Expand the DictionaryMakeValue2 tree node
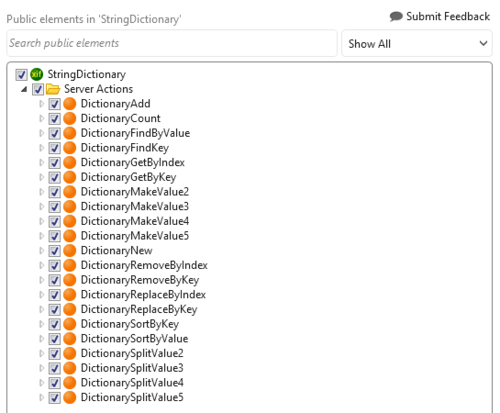Viewport: 500px width, 413px height. [41, 192]
